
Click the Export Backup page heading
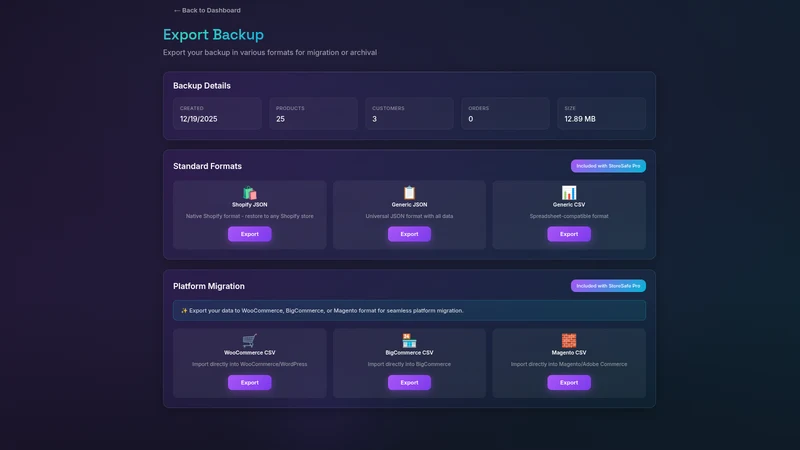213,35
